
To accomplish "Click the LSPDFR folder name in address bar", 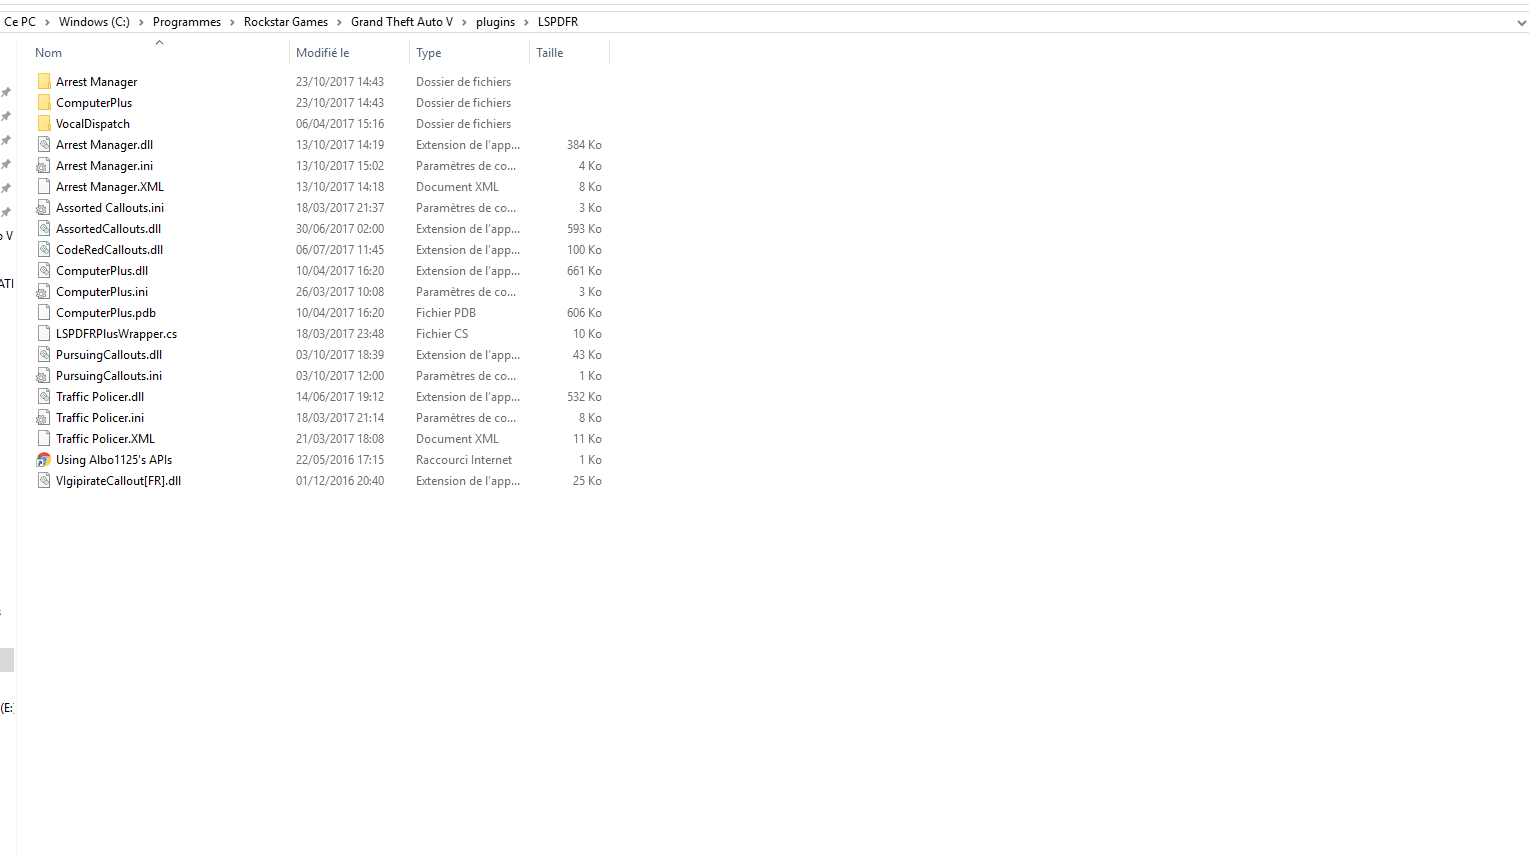I will [558, 22].
